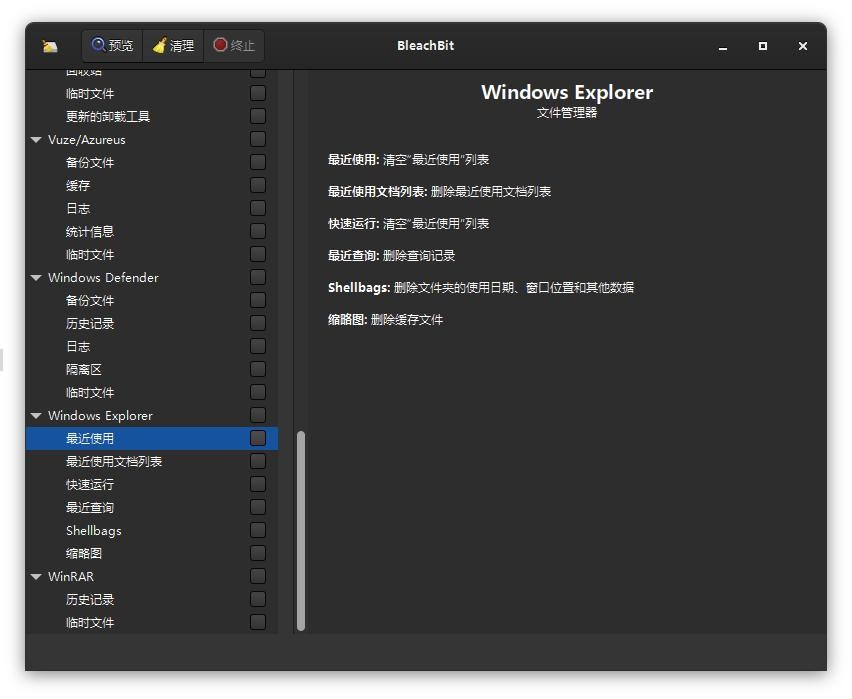
Task: Select 最近使用文档列表 in the tree
Action: click(152, 461)
